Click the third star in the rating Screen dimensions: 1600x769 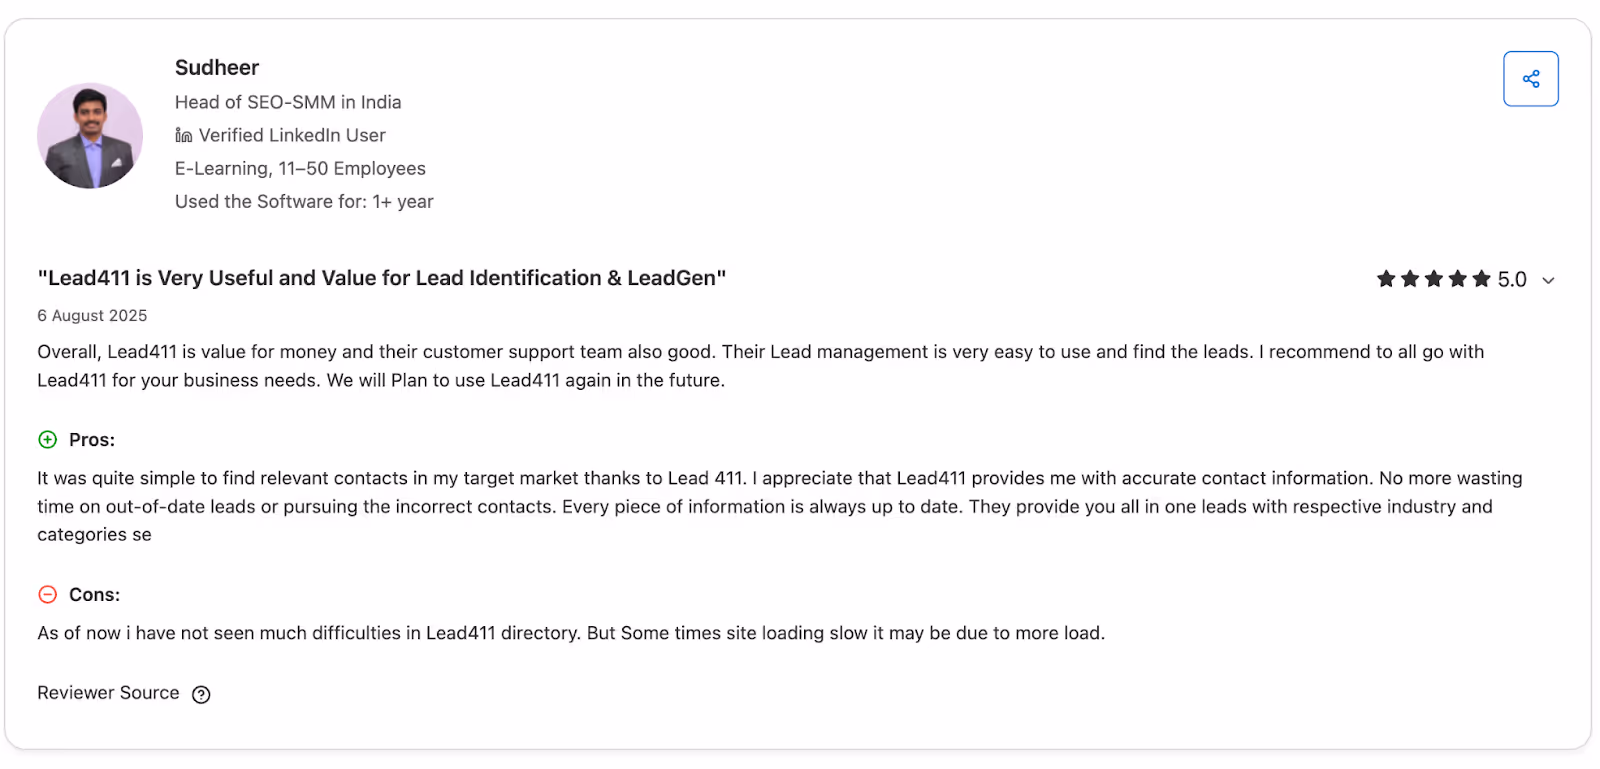point(1432,280)
